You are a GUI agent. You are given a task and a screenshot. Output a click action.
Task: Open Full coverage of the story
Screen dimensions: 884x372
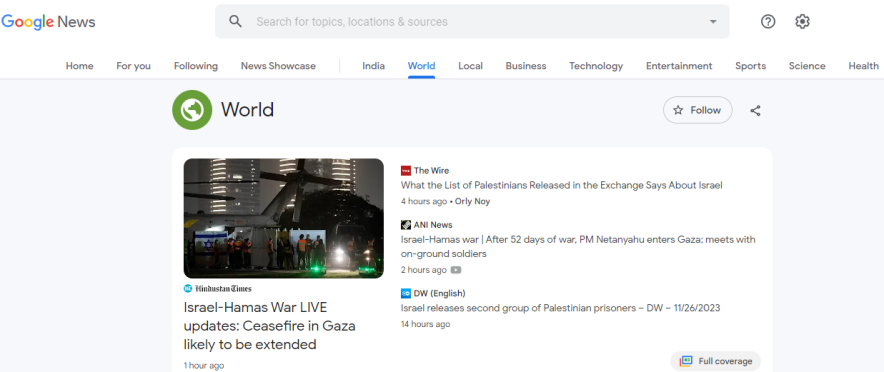coord(716,361)
